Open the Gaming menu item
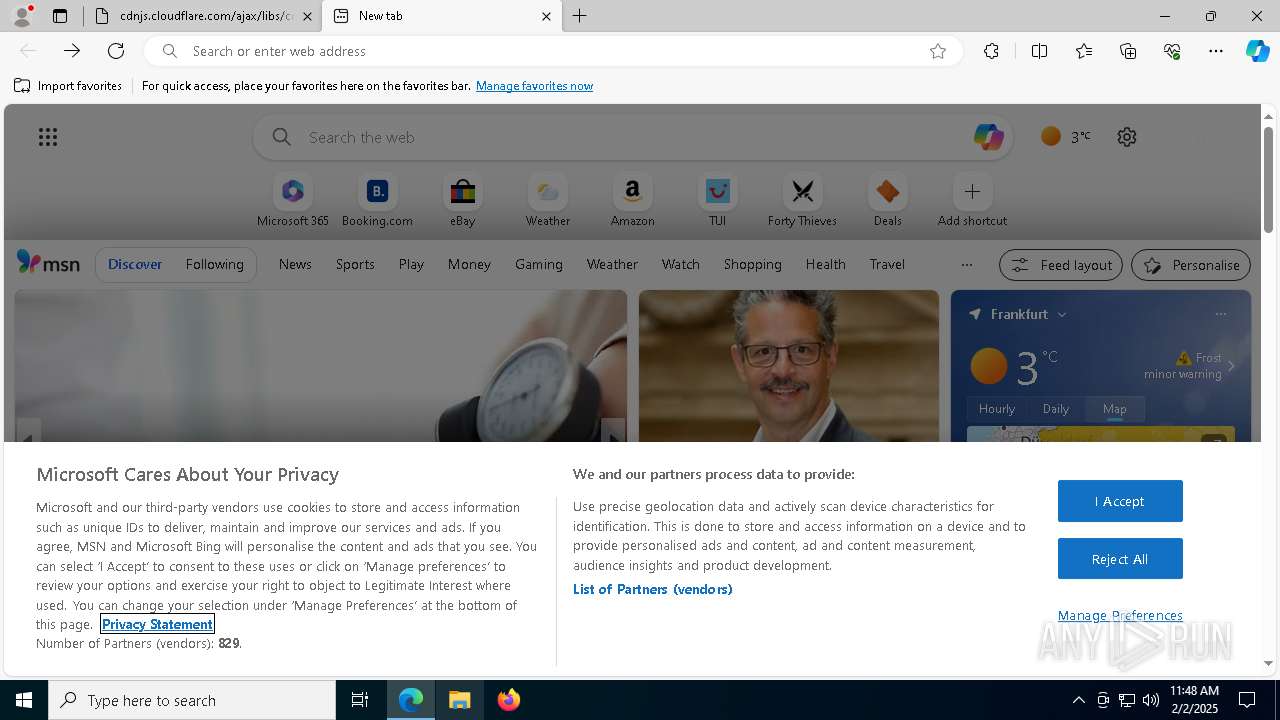 tap(539, 264)
